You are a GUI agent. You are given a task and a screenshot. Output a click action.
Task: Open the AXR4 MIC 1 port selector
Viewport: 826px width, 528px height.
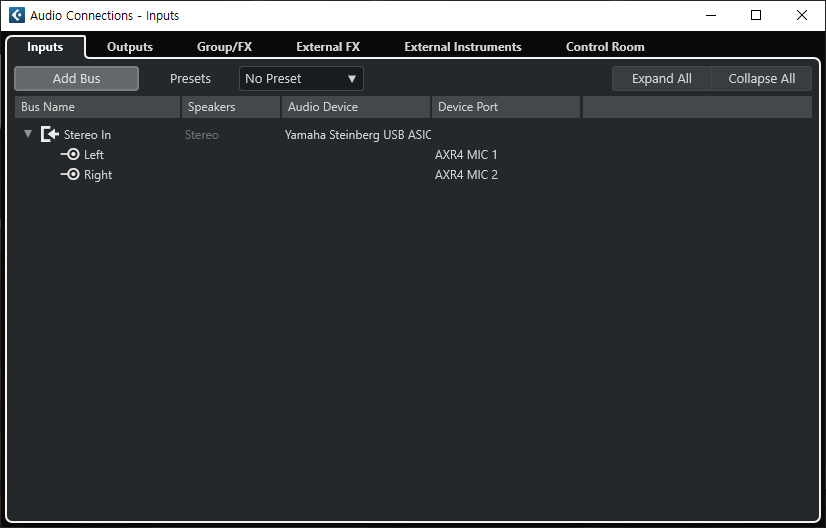tap(466, 155)
